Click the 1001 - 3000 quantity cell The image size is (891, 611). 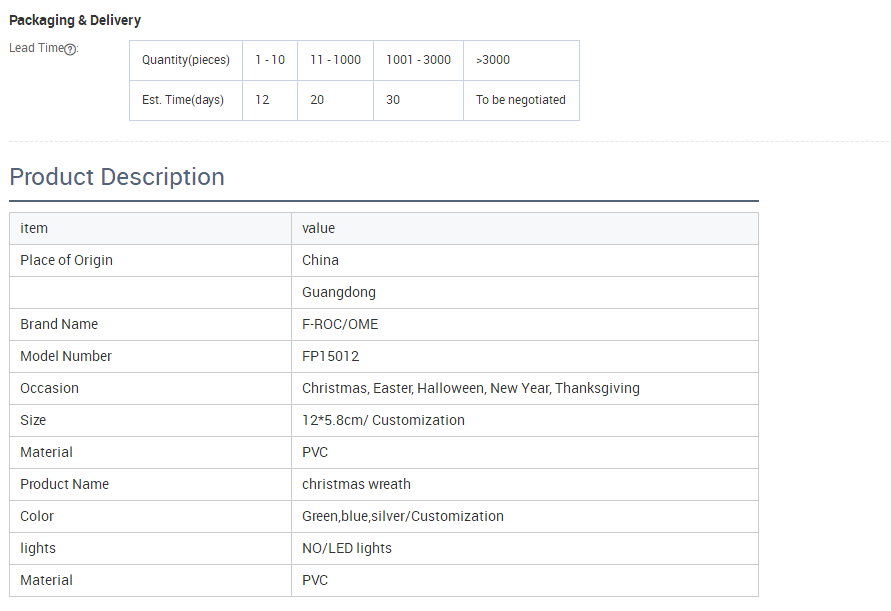[418, 60]
